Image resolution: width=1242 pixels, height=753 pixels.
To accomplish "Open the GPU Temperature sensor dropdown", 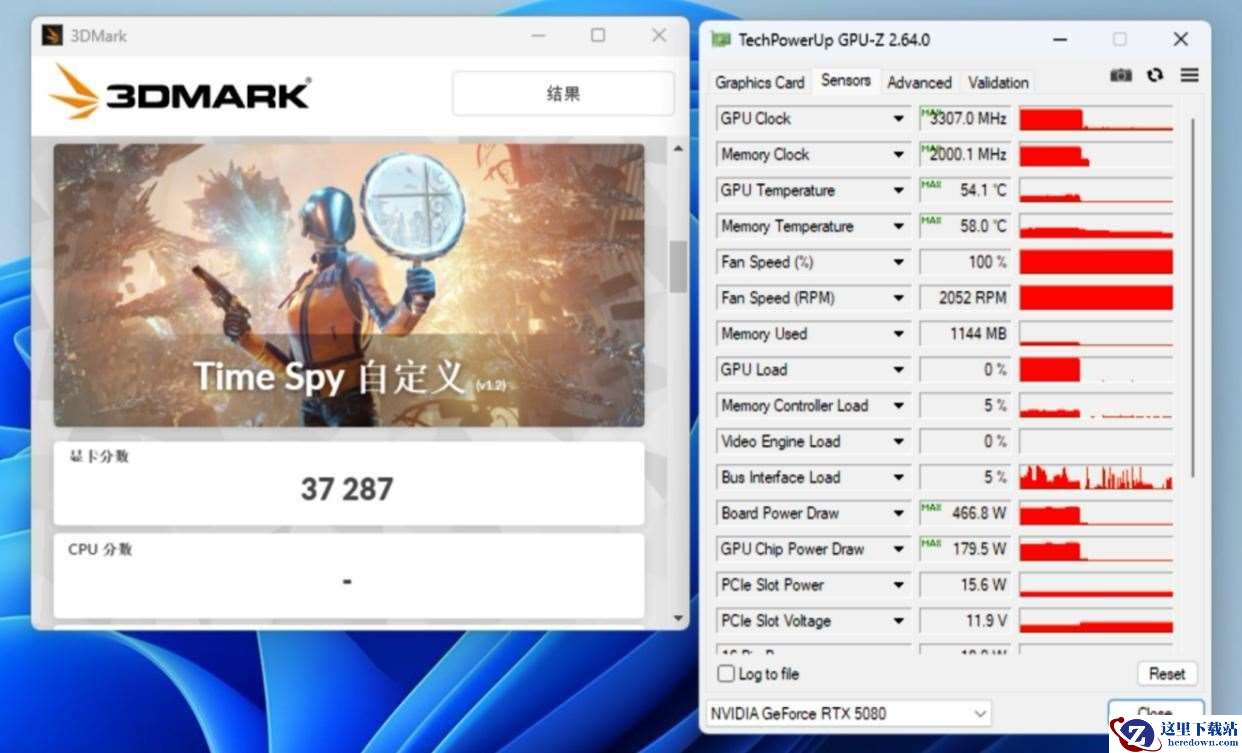I will point(898,190).
